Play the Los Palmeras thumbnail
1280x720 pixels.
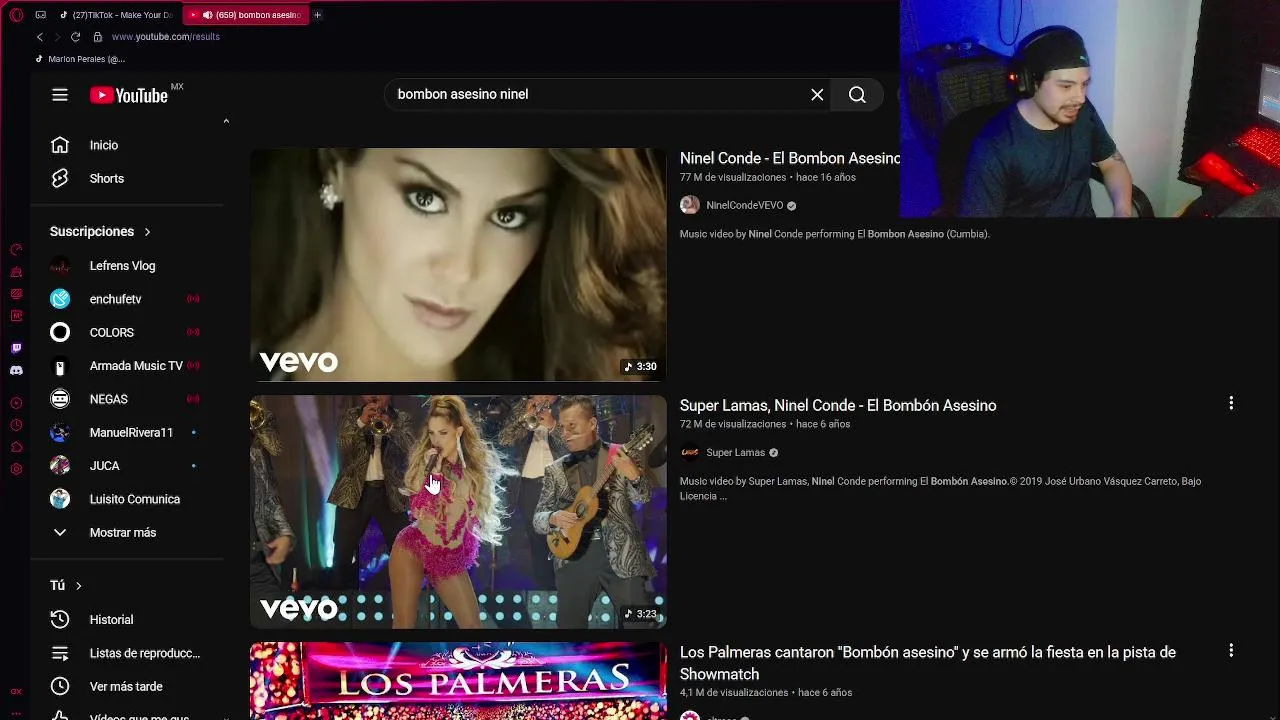click(x=458, y=681)
